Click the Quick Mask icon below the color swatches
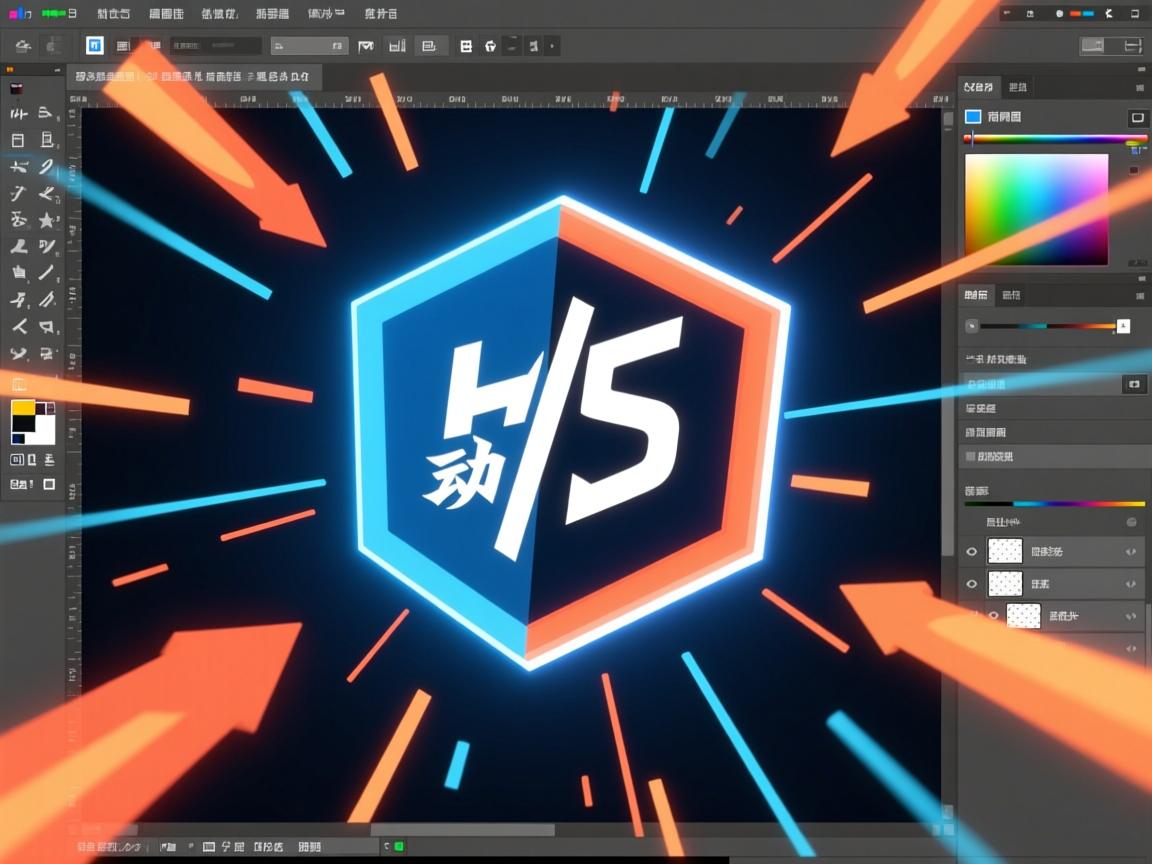1152x864 pixels. click(16, 460)
